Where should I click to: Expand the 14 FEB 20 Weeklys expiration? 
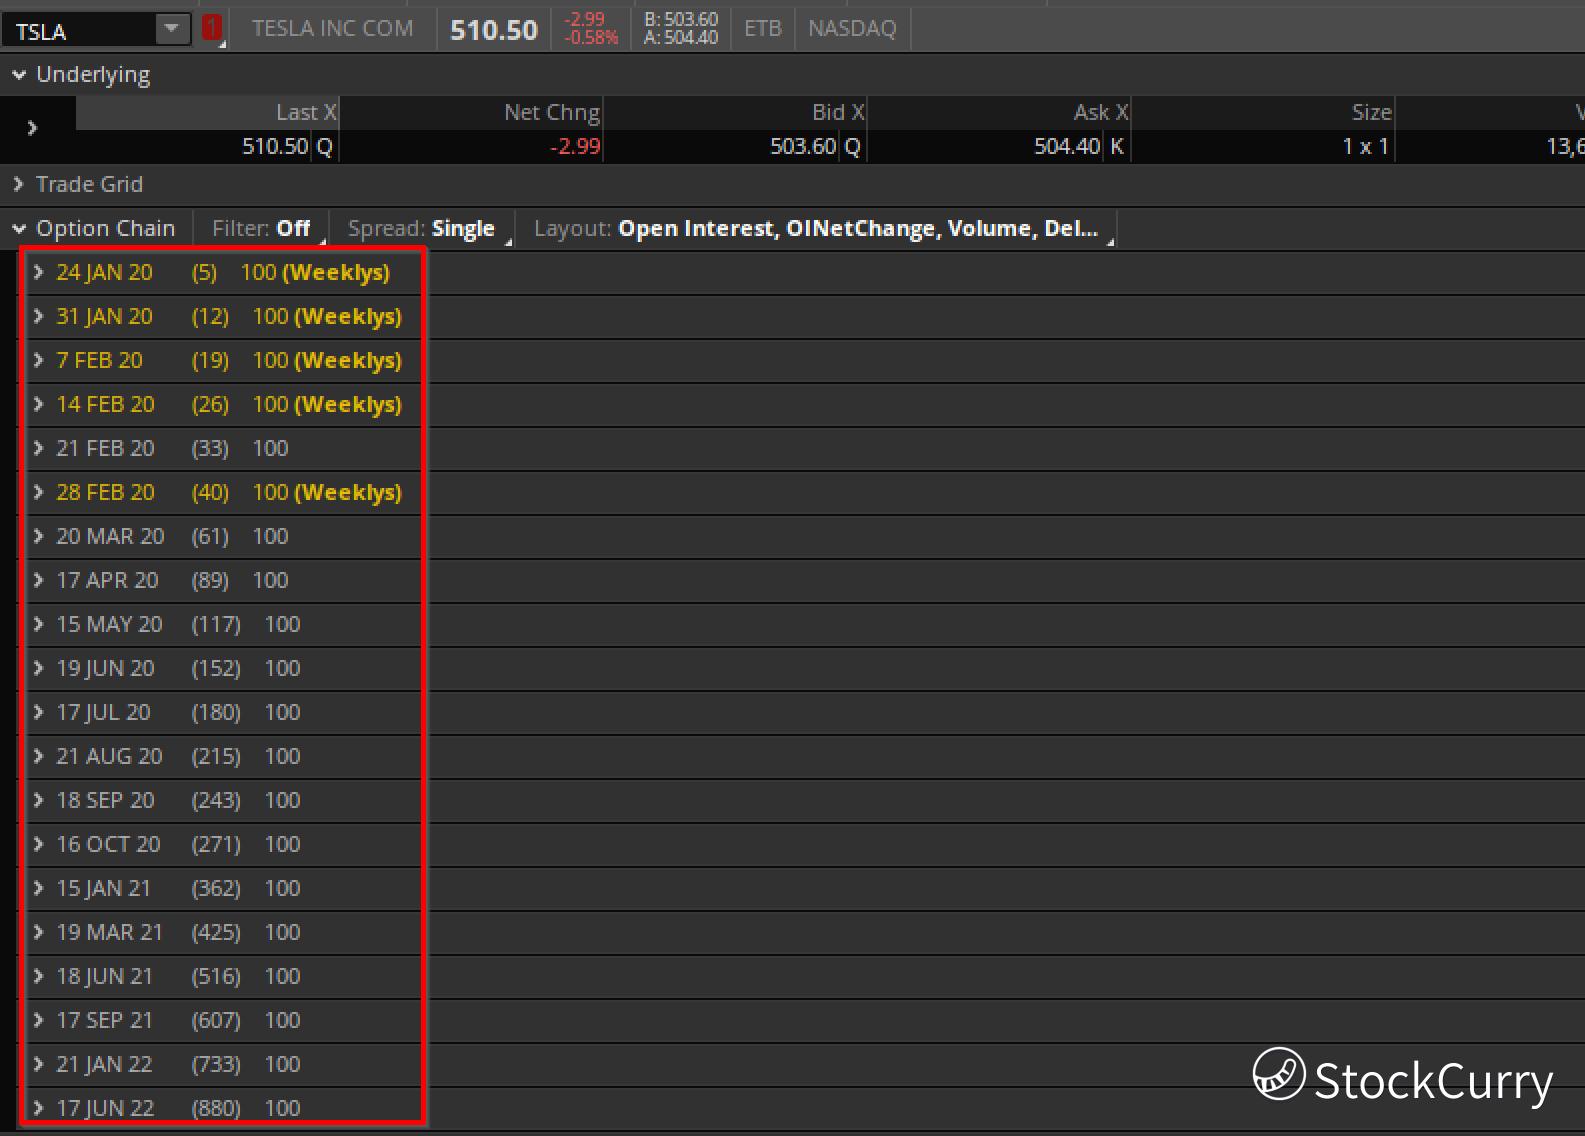point(38,404)
